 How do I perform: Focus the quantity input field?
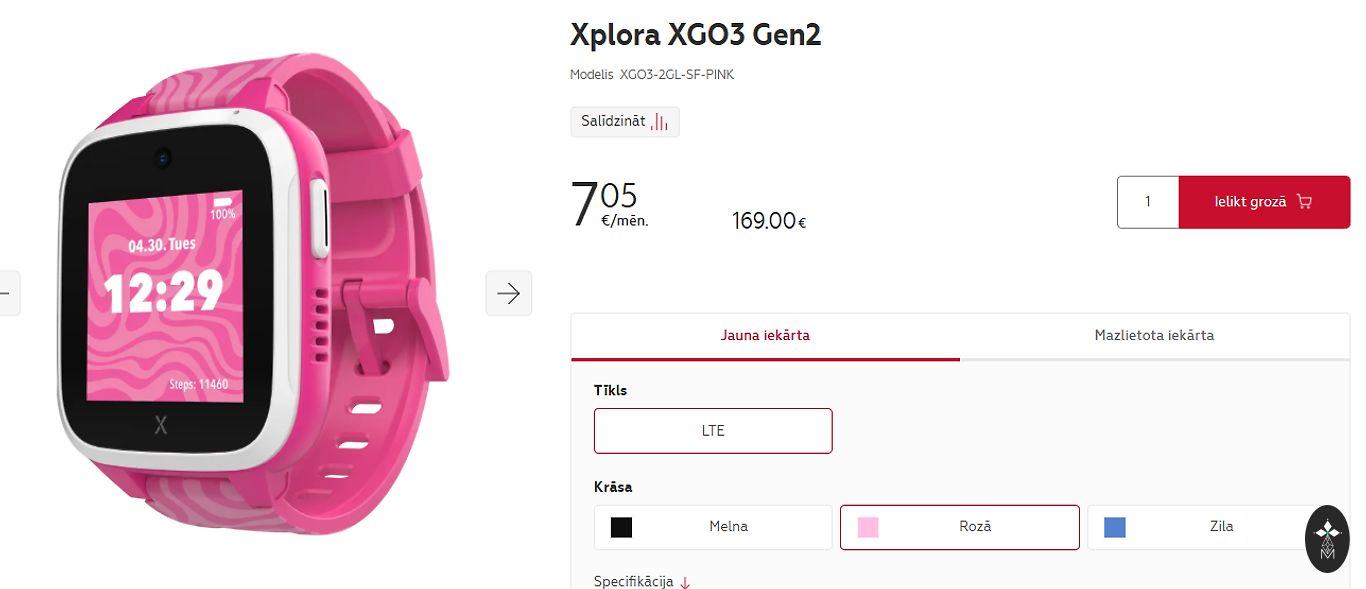[x=1148, y=202]
